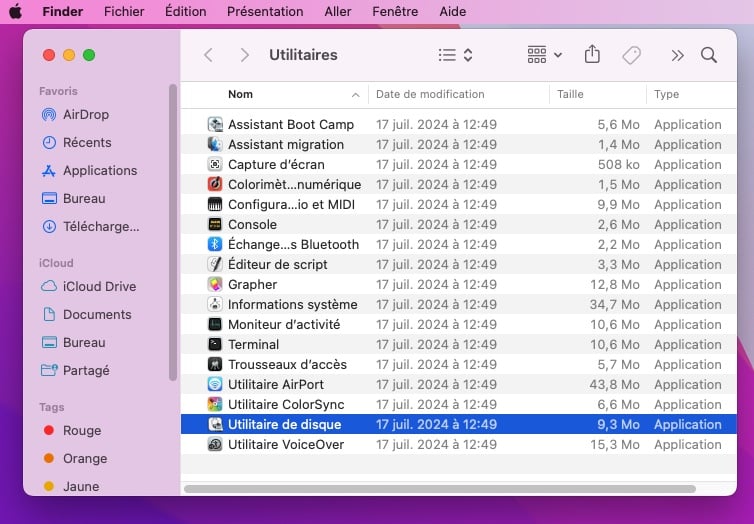The height and width of the screenshot is (524, 754).
Task: Open the Aller menu
Action: pos(338,11)
